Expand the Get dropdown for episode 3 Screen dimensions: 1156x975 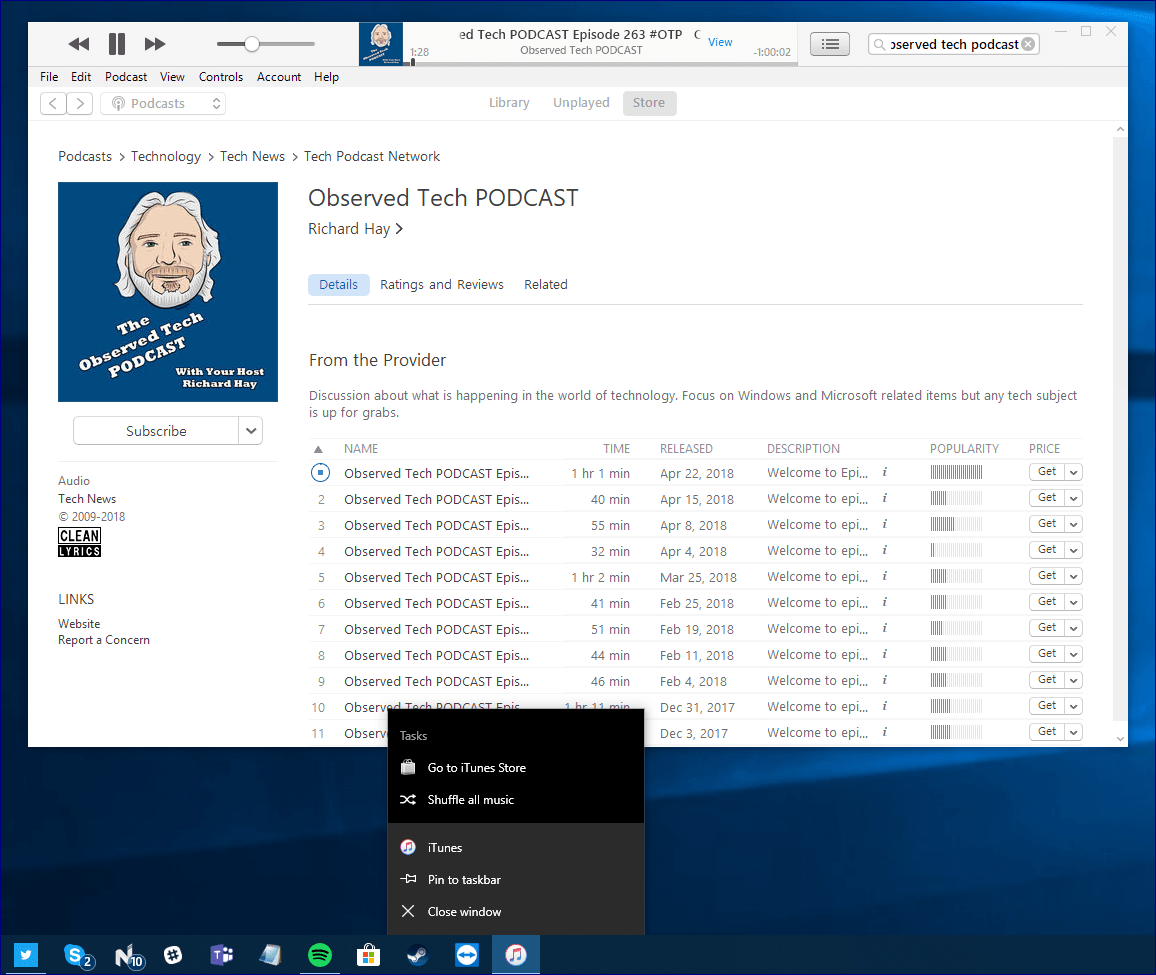[1073, 524]
